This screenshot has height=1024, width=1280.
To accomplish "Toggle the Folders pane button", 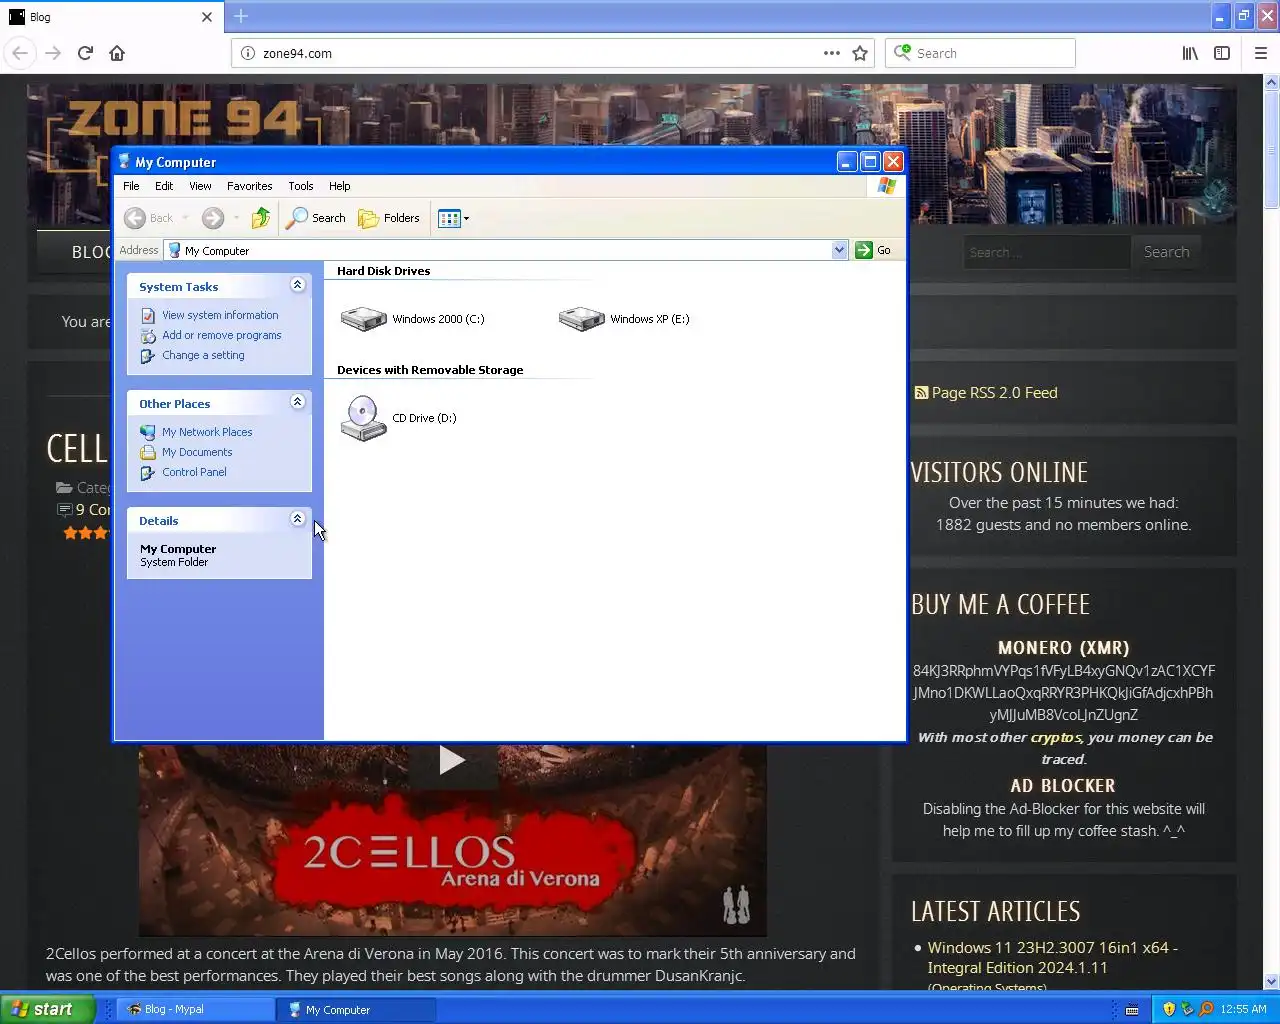I will tap(389, 218).
